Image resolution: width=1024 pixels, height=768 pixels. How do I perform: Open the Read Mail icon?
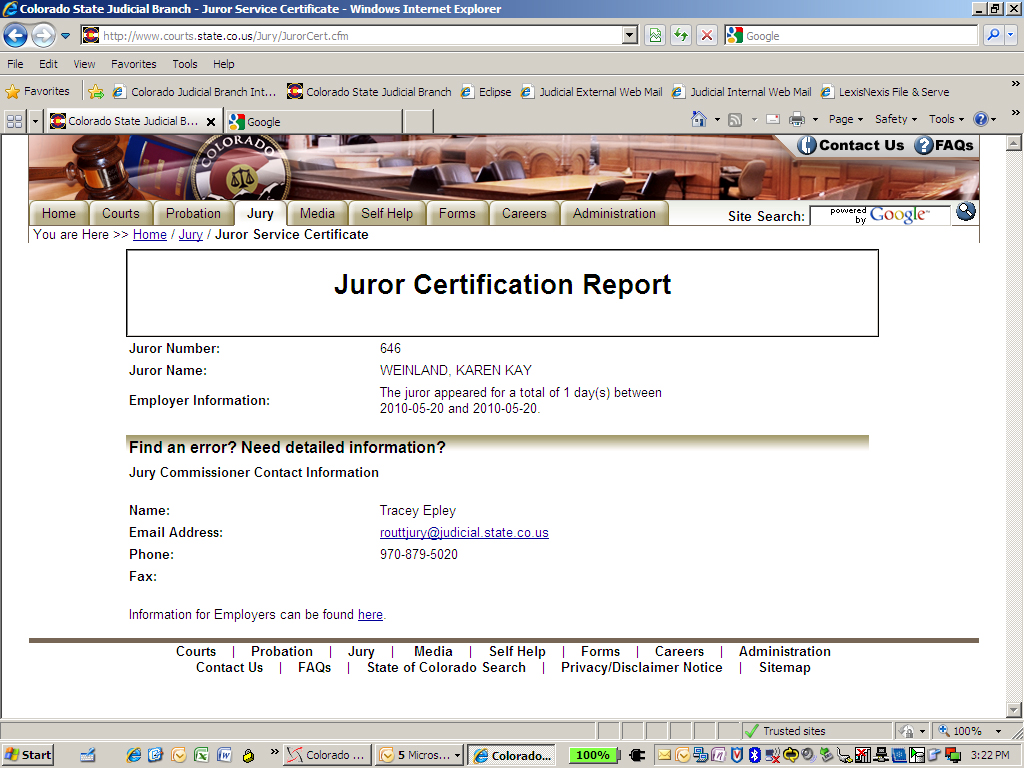[x=772, y=120]
